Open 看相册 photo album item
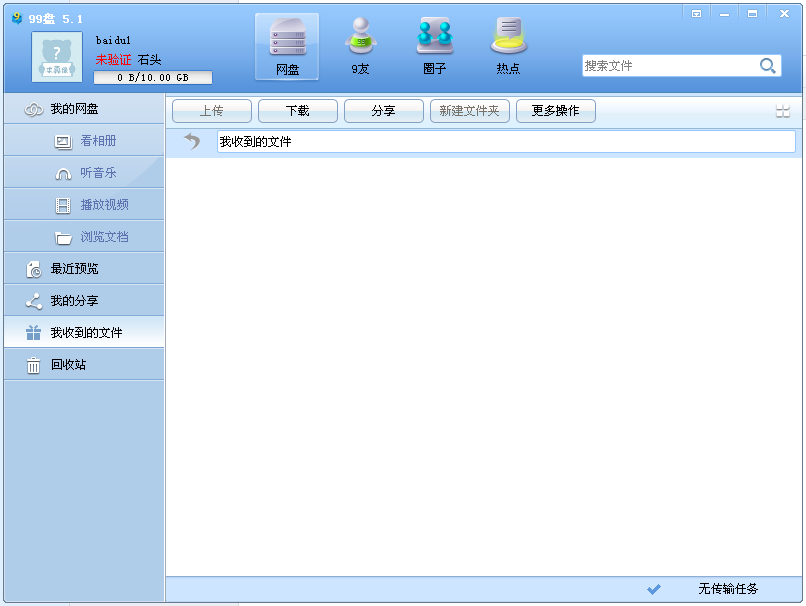This screenshot has height=606, width=806. click(84, 141)
